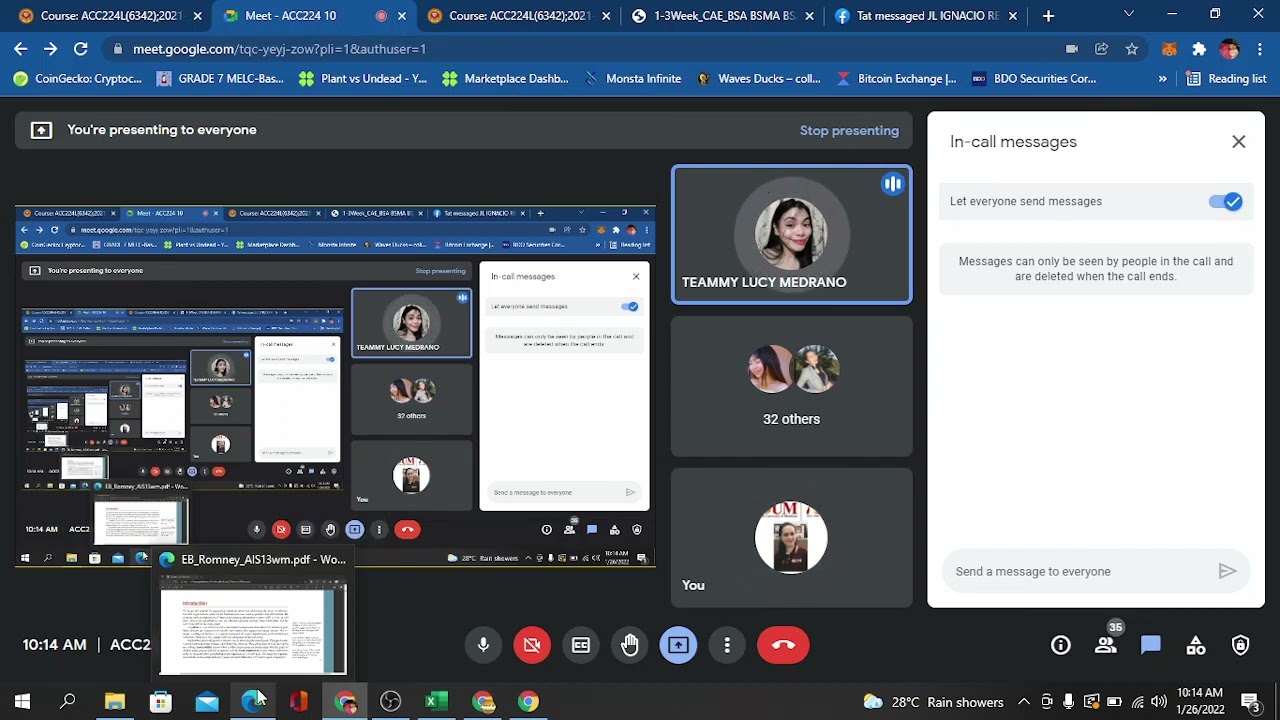This screenshot has height=720, width=1280.
Task: Leave the call with the red button
Action: point(783,645)
